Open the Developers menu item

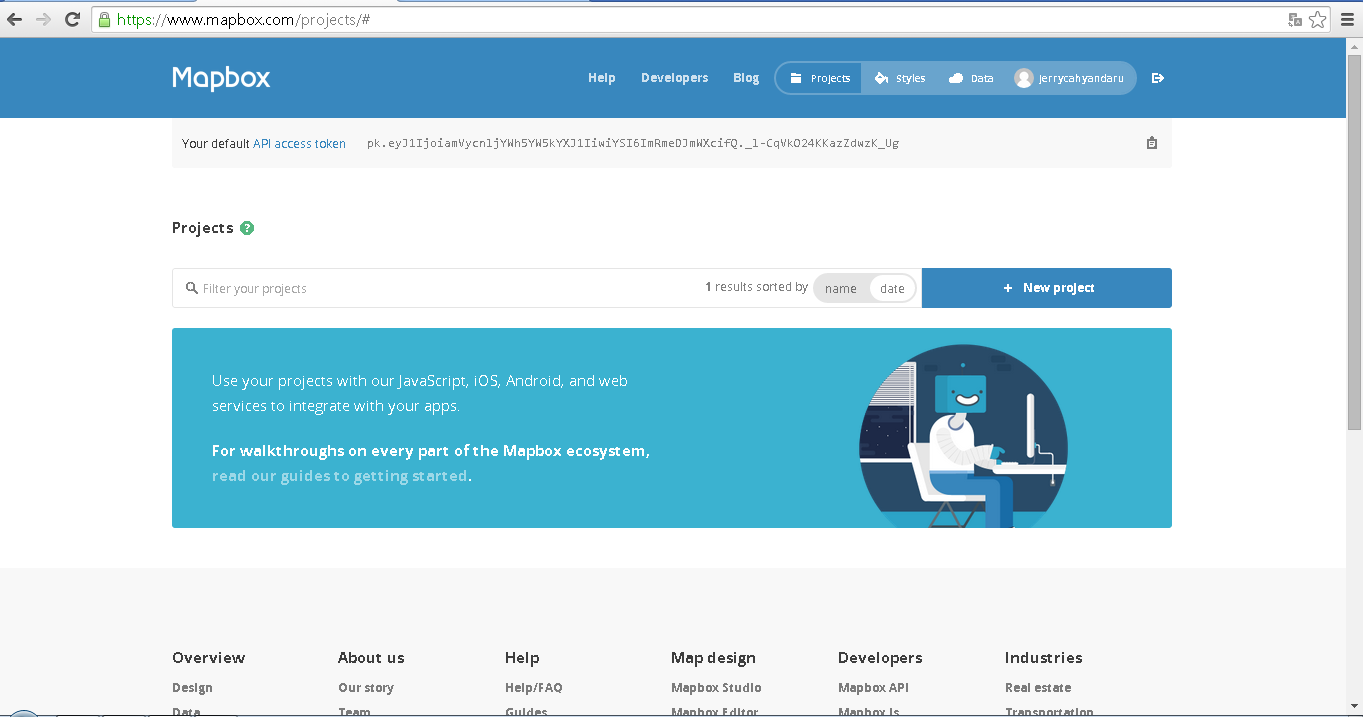[x=675, y=78]
